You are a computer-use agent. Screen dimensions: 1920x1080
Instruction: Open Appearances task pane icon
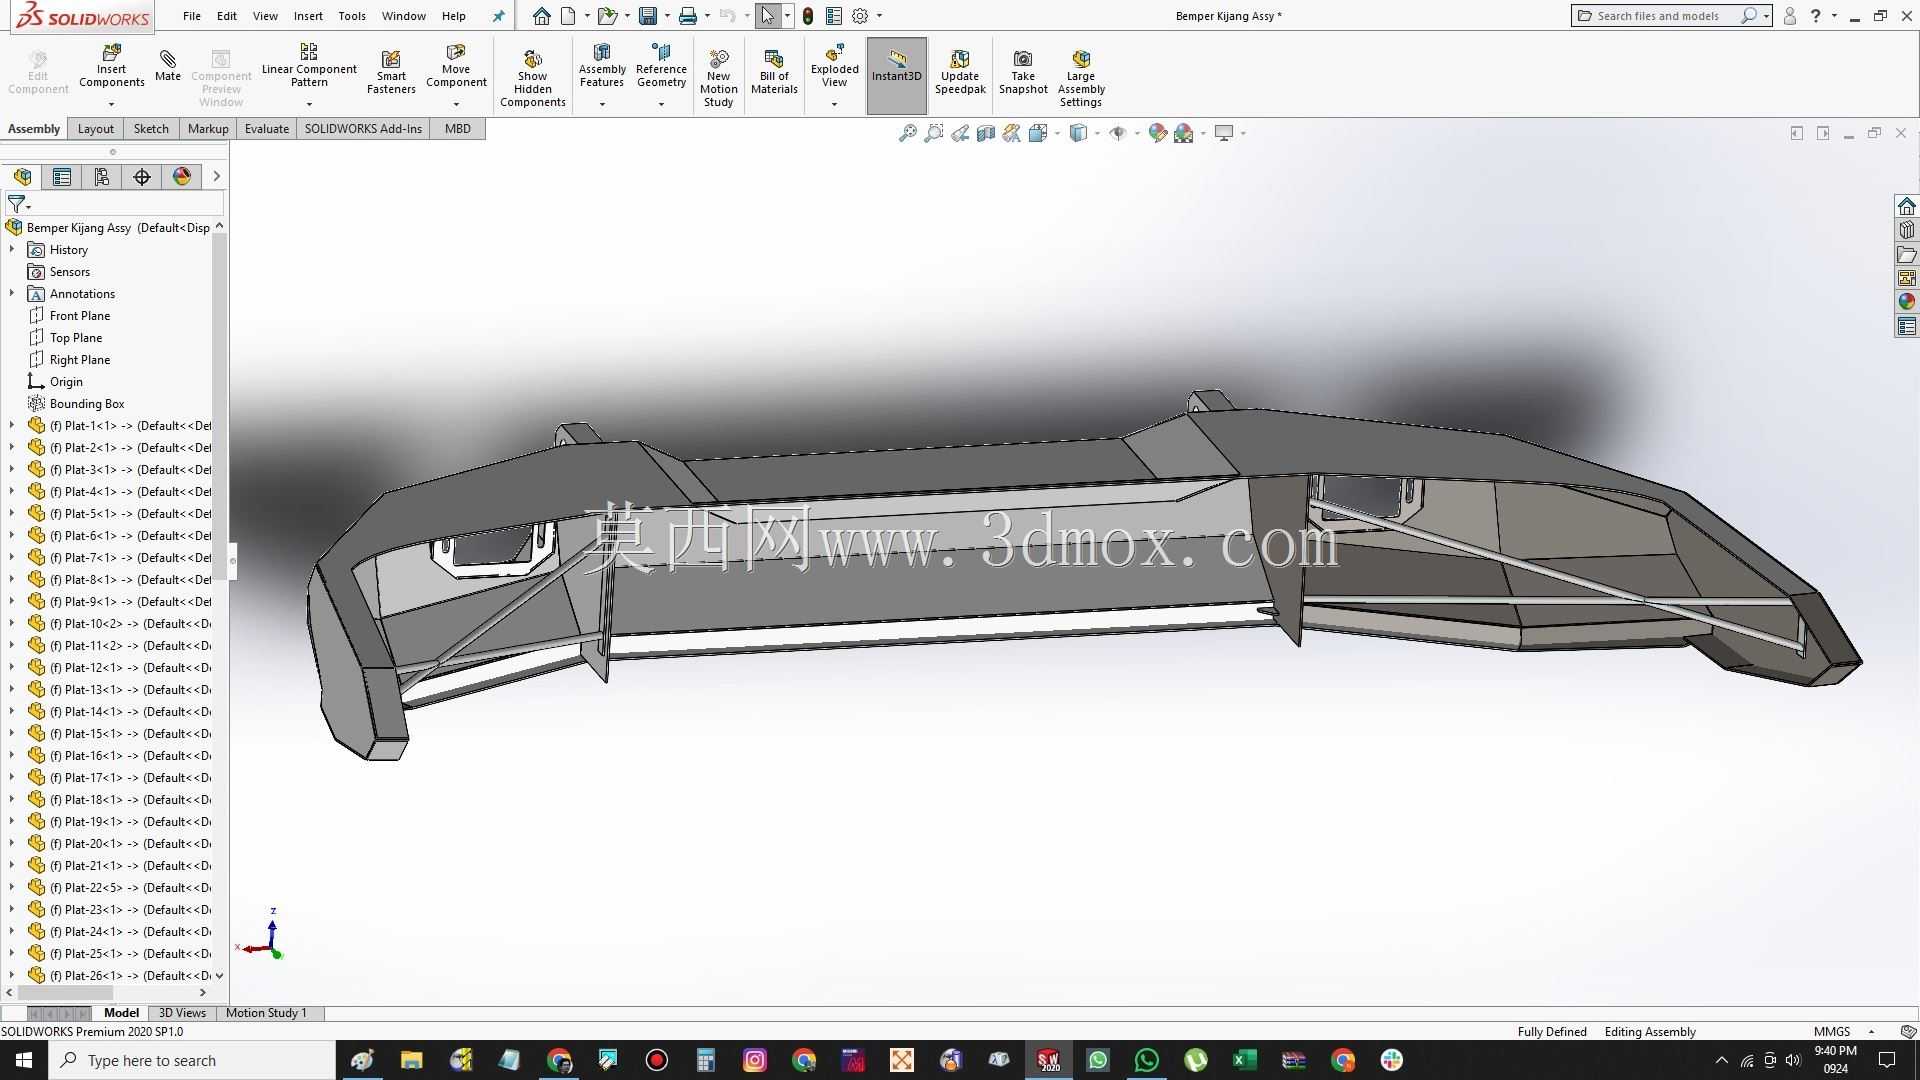(1906, 302)
